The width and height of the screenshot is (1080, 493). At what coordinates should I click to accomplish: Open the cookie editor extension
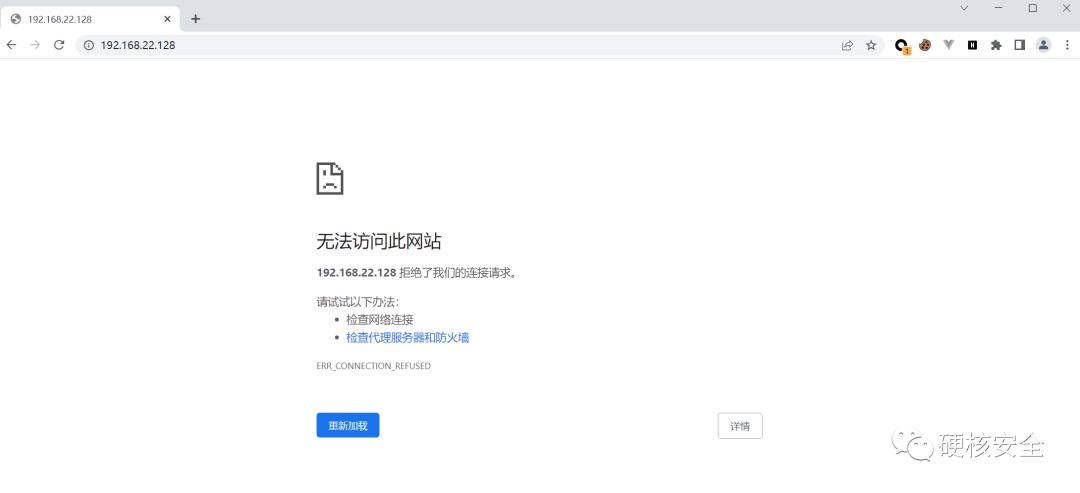pos(925,45)
